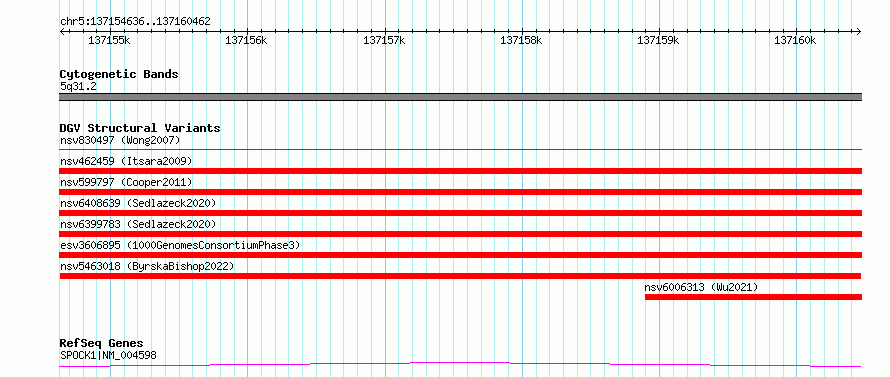Click the red bar under nsv462459
The width and height of the screenshot is (890, 377).
tap(460, 171)
